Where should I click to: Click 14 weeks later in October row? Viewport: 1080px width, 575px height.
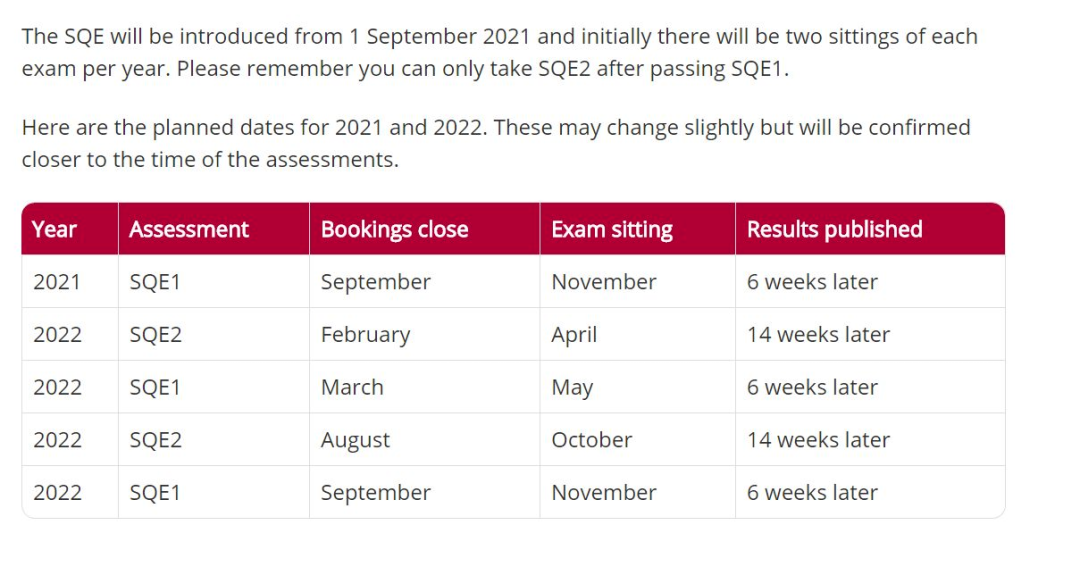[x=818, y=440]
